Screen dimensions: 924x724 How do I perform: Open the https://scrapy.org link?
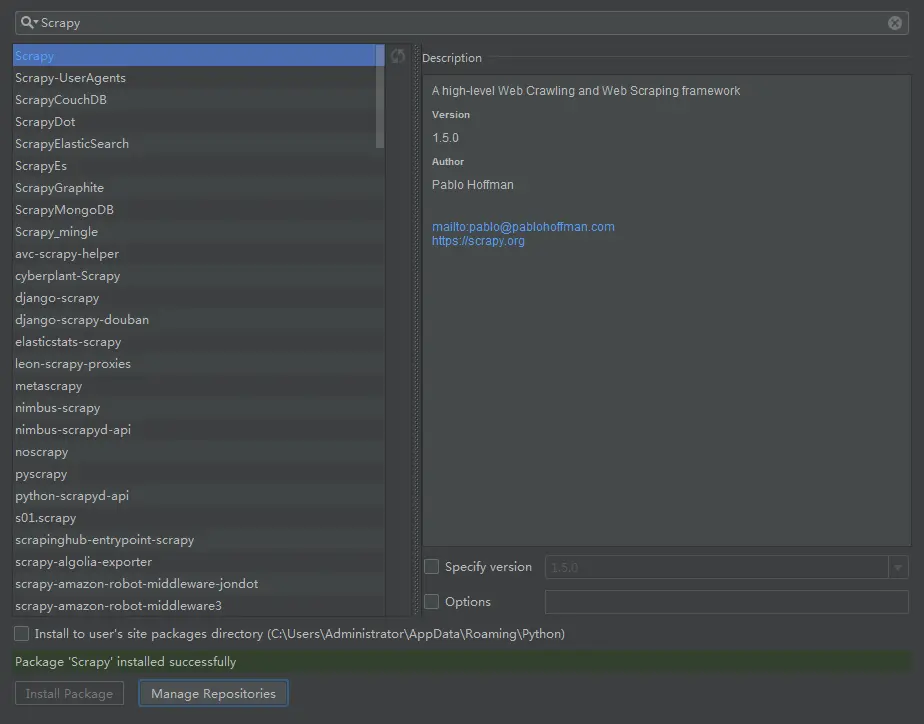pos(478,241)
